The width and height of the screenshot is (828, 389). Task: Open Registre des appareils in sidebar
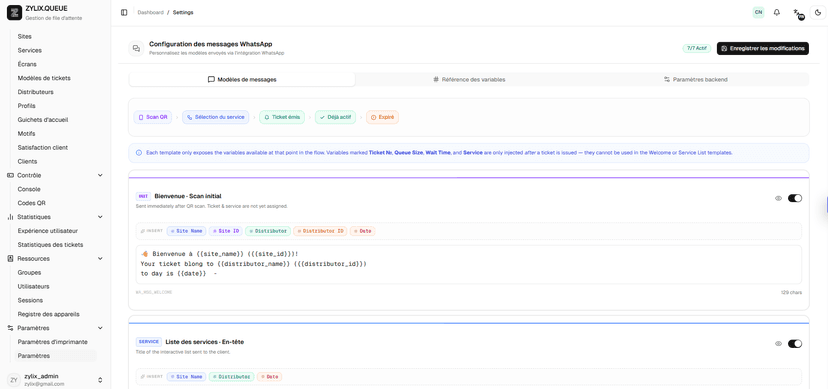pyautogui.click(x=49, y=314)
